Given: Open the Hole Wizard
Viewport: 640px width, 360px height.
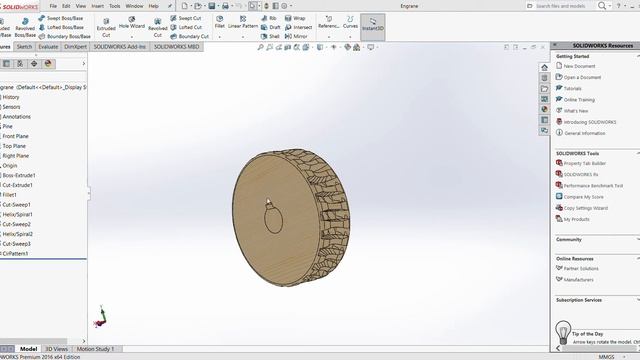Looking at the screenshot, I should click(132, 22).
